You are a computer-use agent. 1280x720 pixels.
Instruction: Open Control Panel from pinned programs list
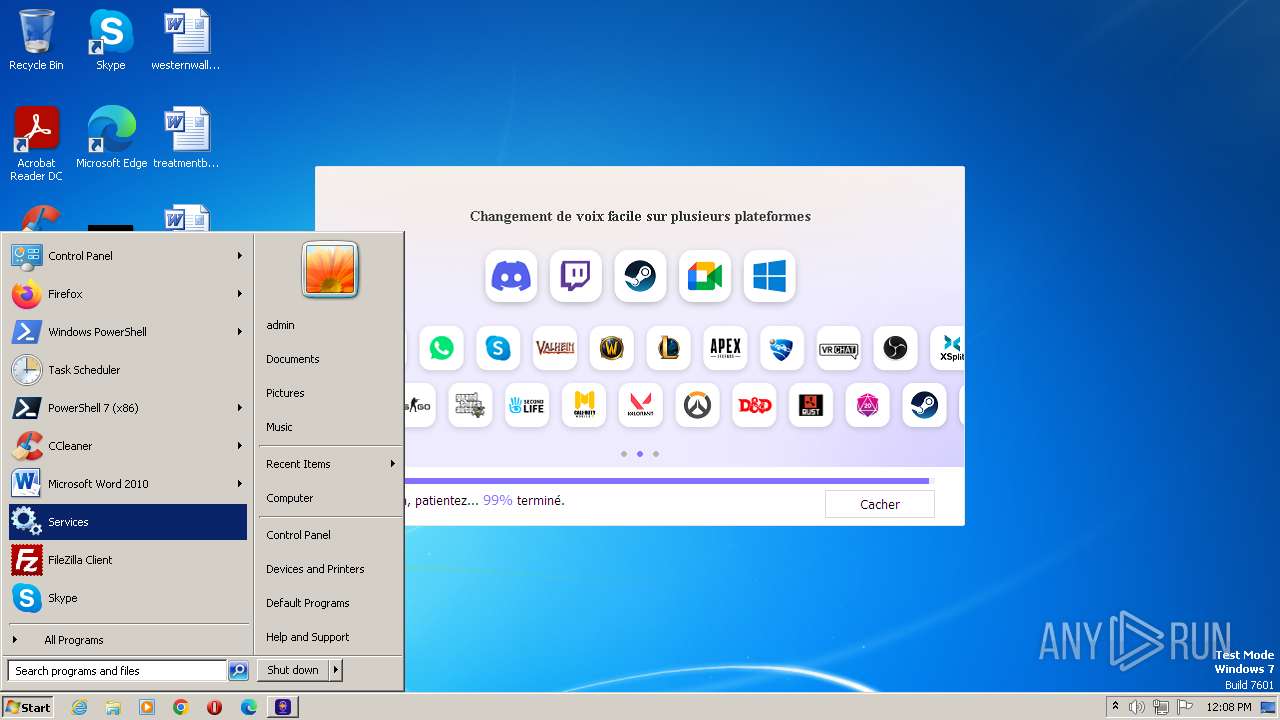tap(127, 256)
